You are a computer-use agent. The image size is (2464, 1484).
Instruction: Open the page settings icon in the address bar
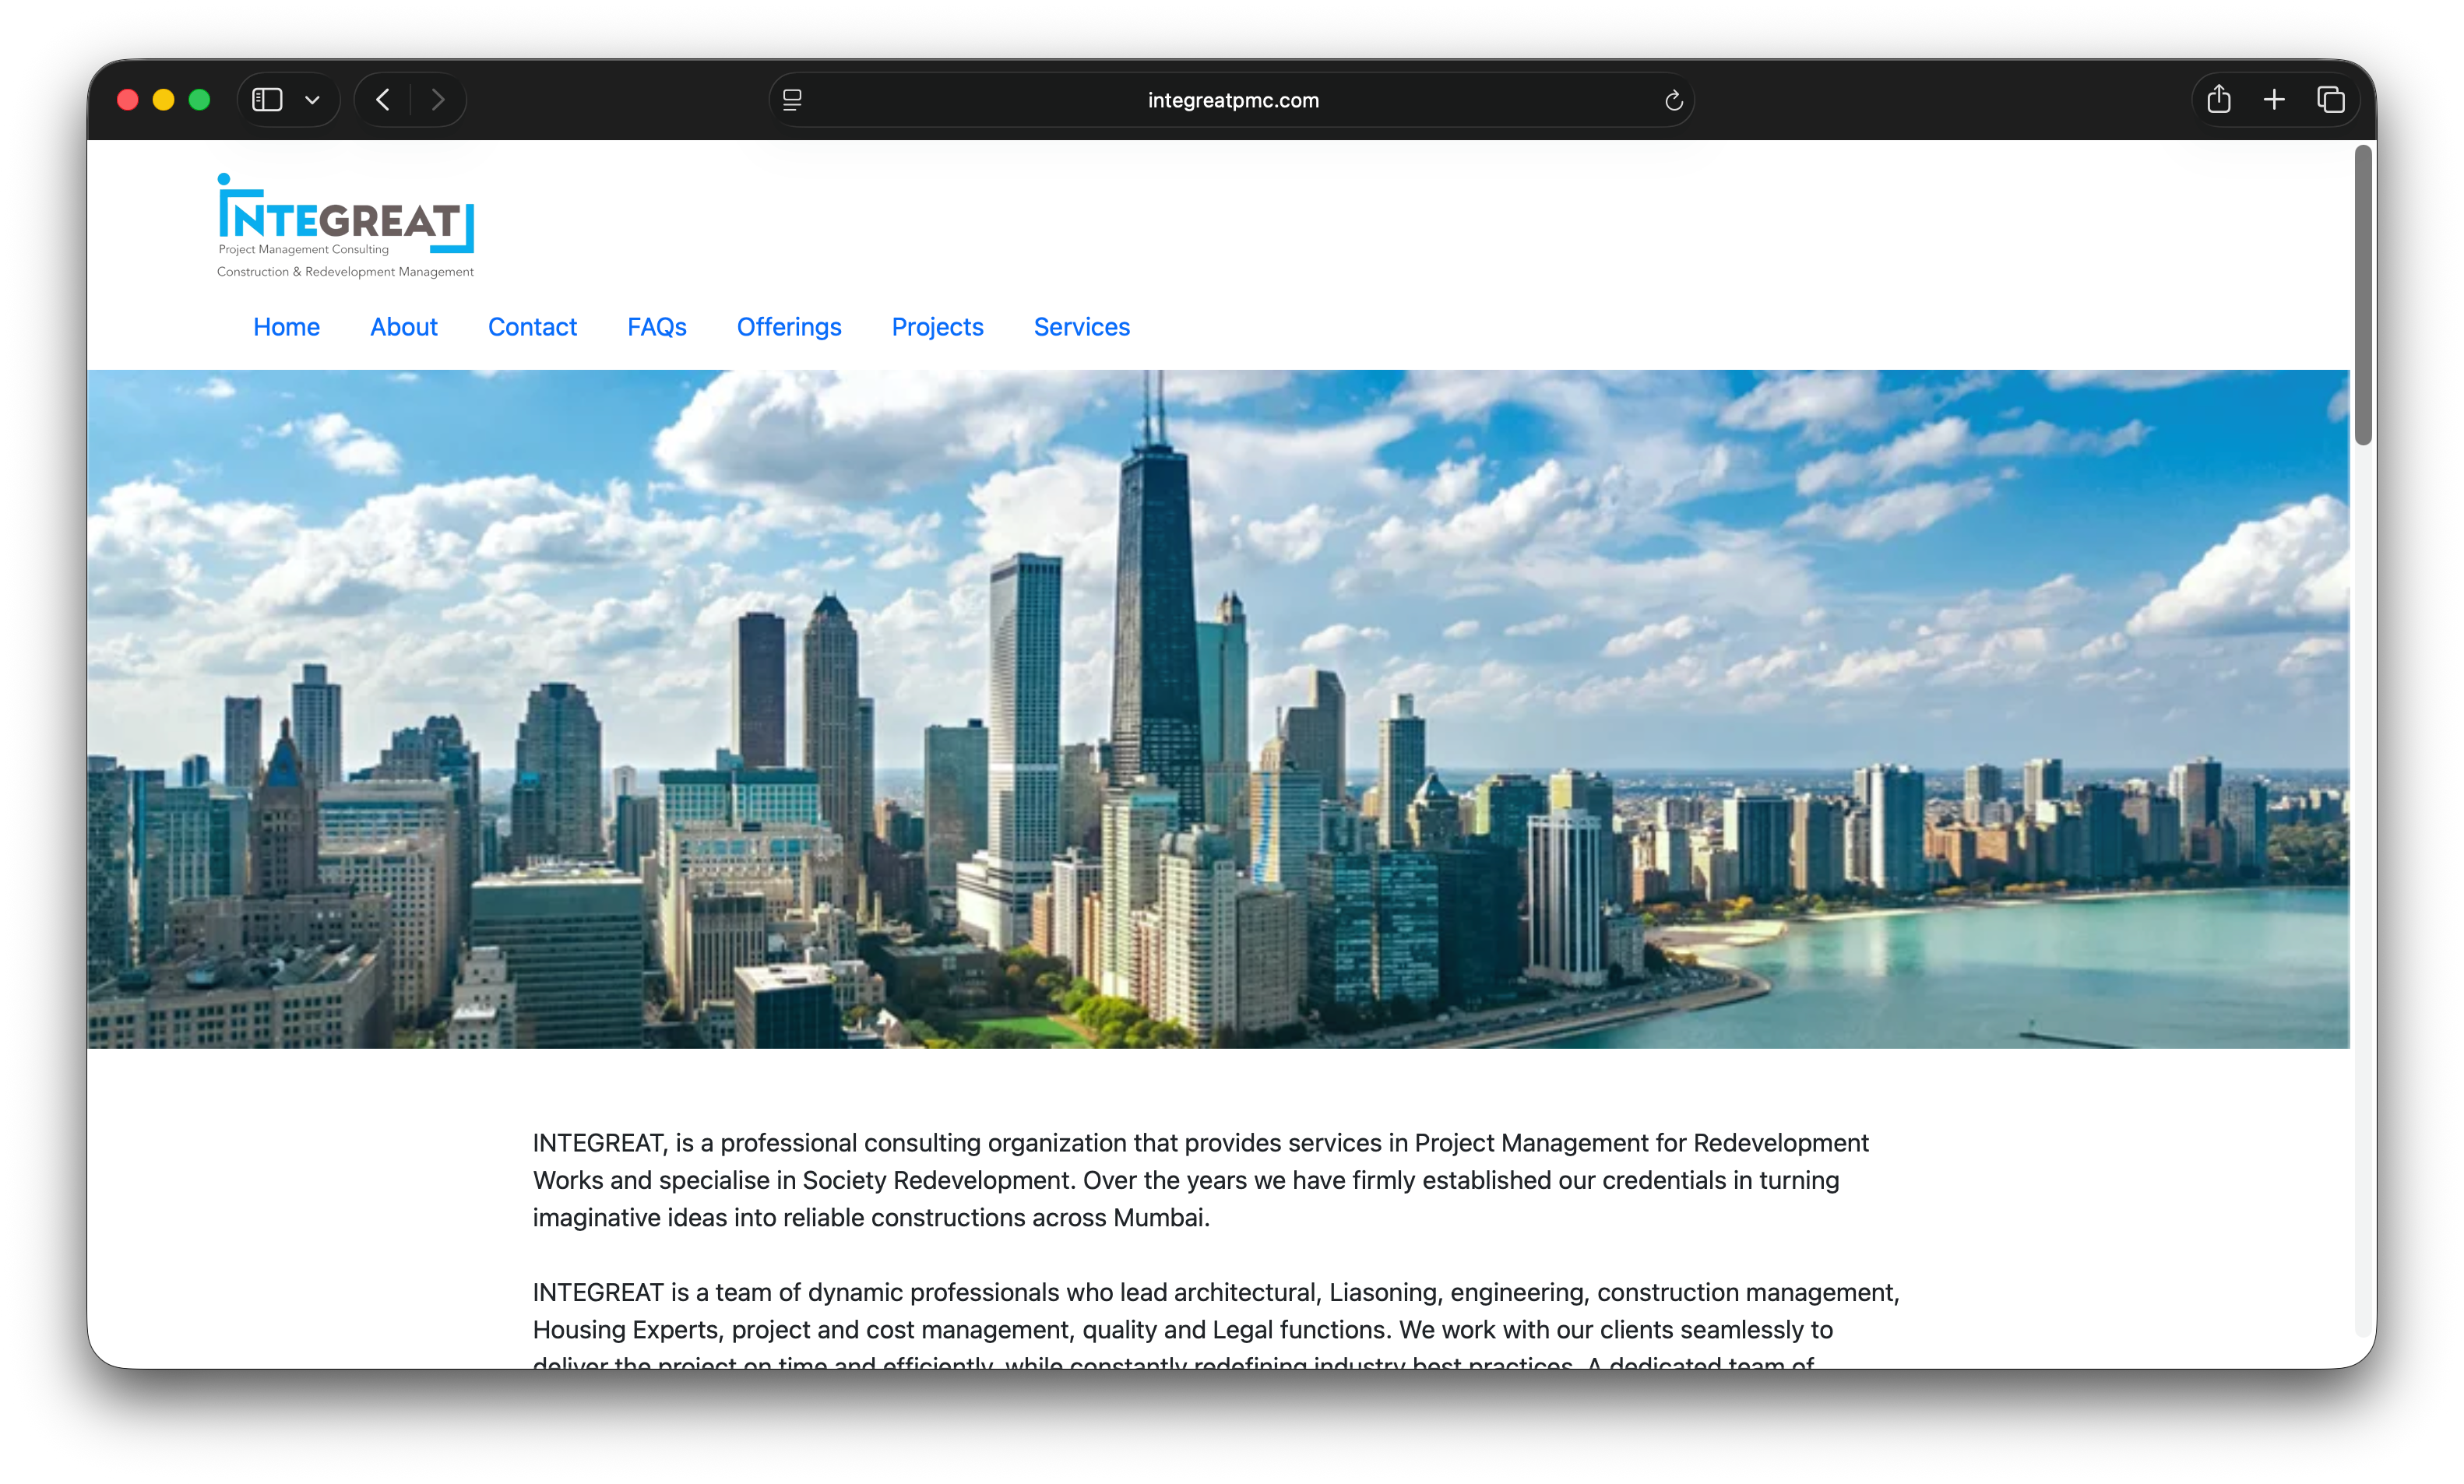pyautogui.click(x=792, y=100)
